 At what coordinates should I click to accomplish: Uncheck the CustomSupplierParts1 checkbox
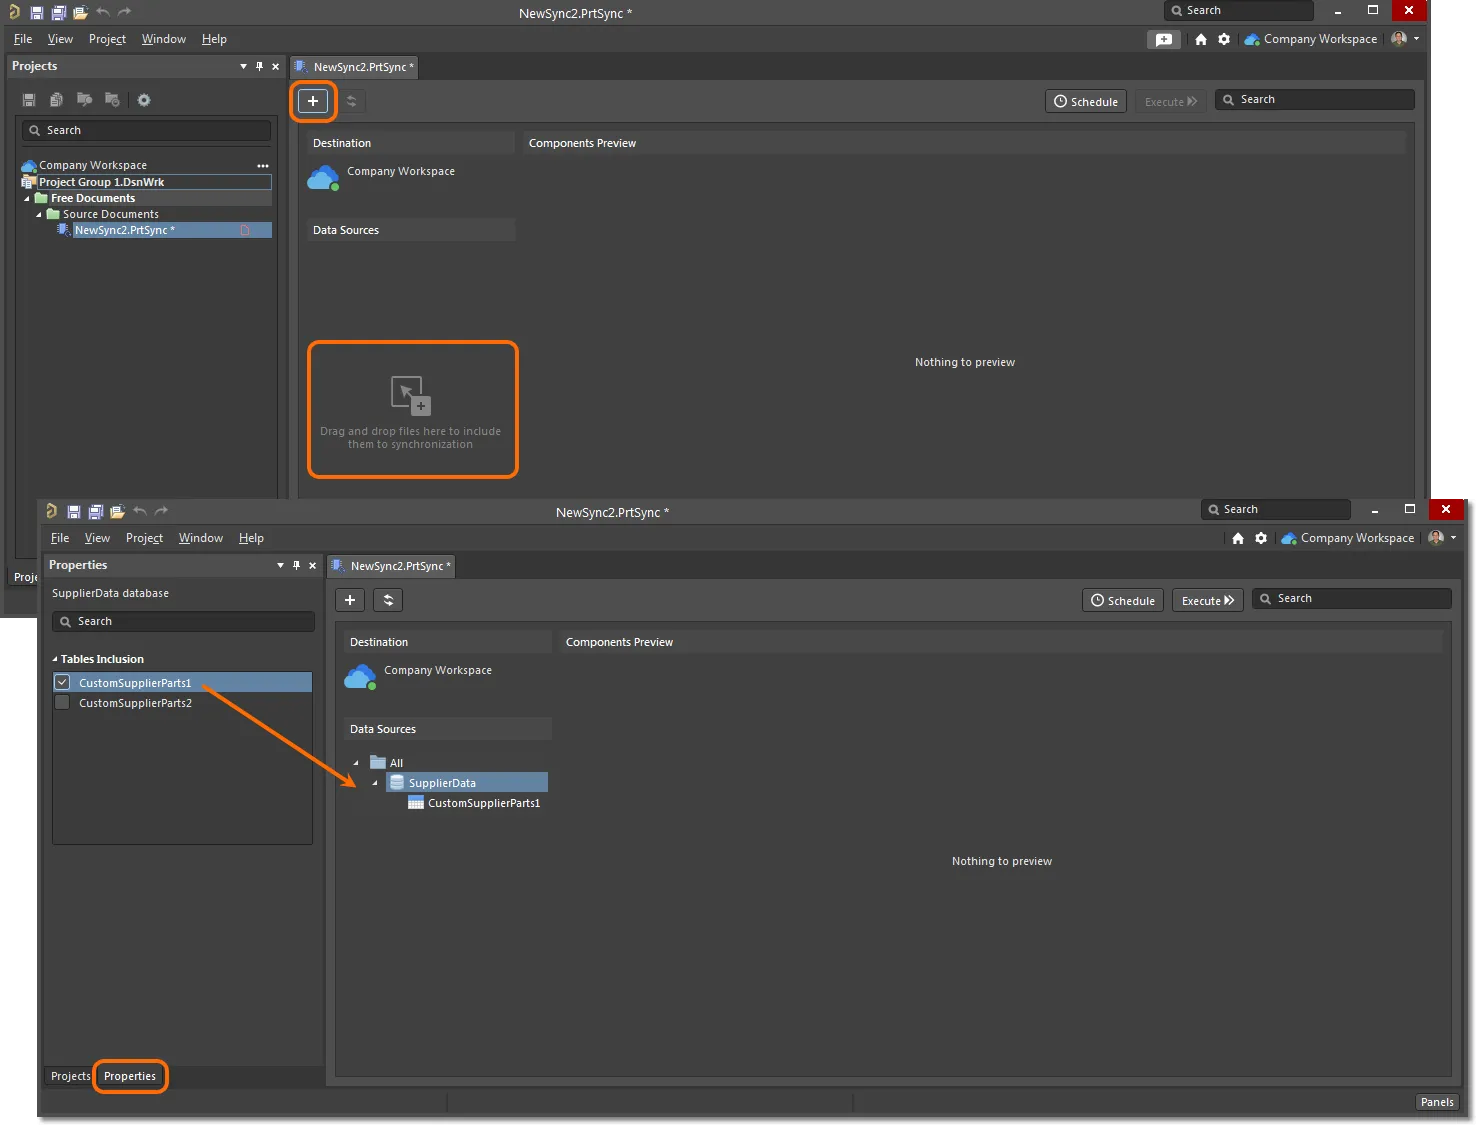(62, 682)
